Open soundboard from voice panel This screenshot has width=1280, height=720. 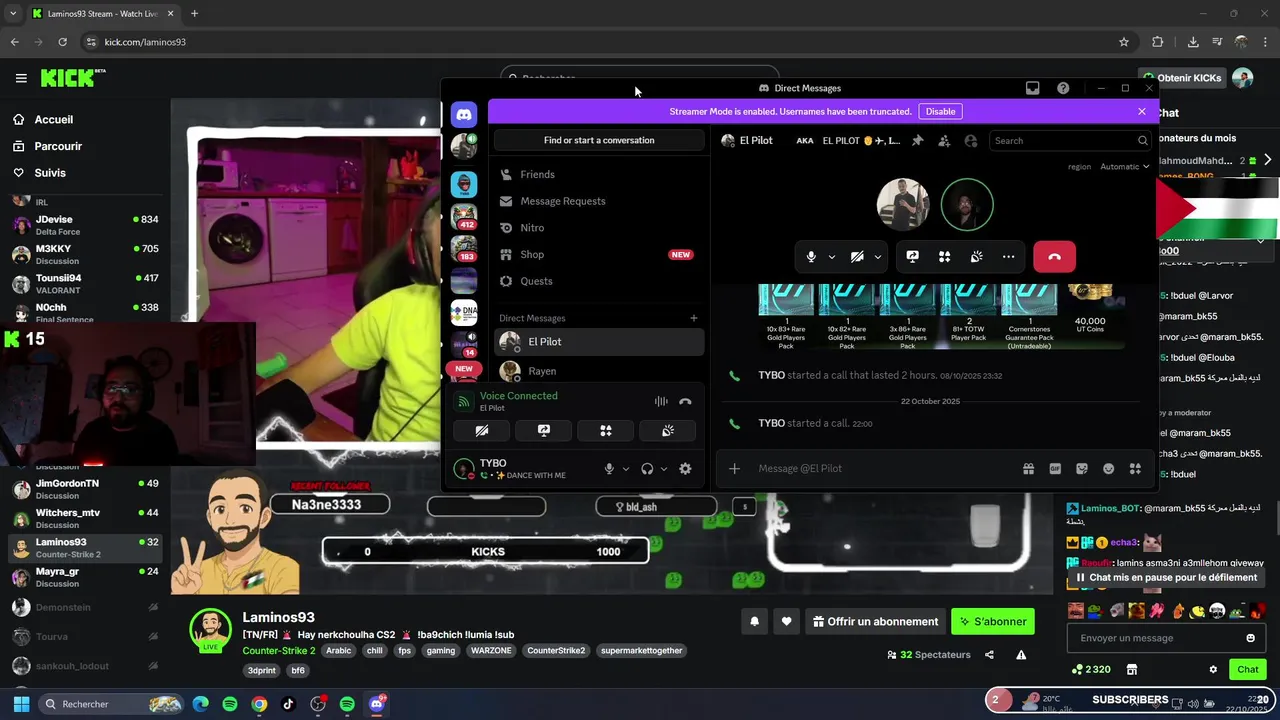pyautogui.click(x=668, y=431)
